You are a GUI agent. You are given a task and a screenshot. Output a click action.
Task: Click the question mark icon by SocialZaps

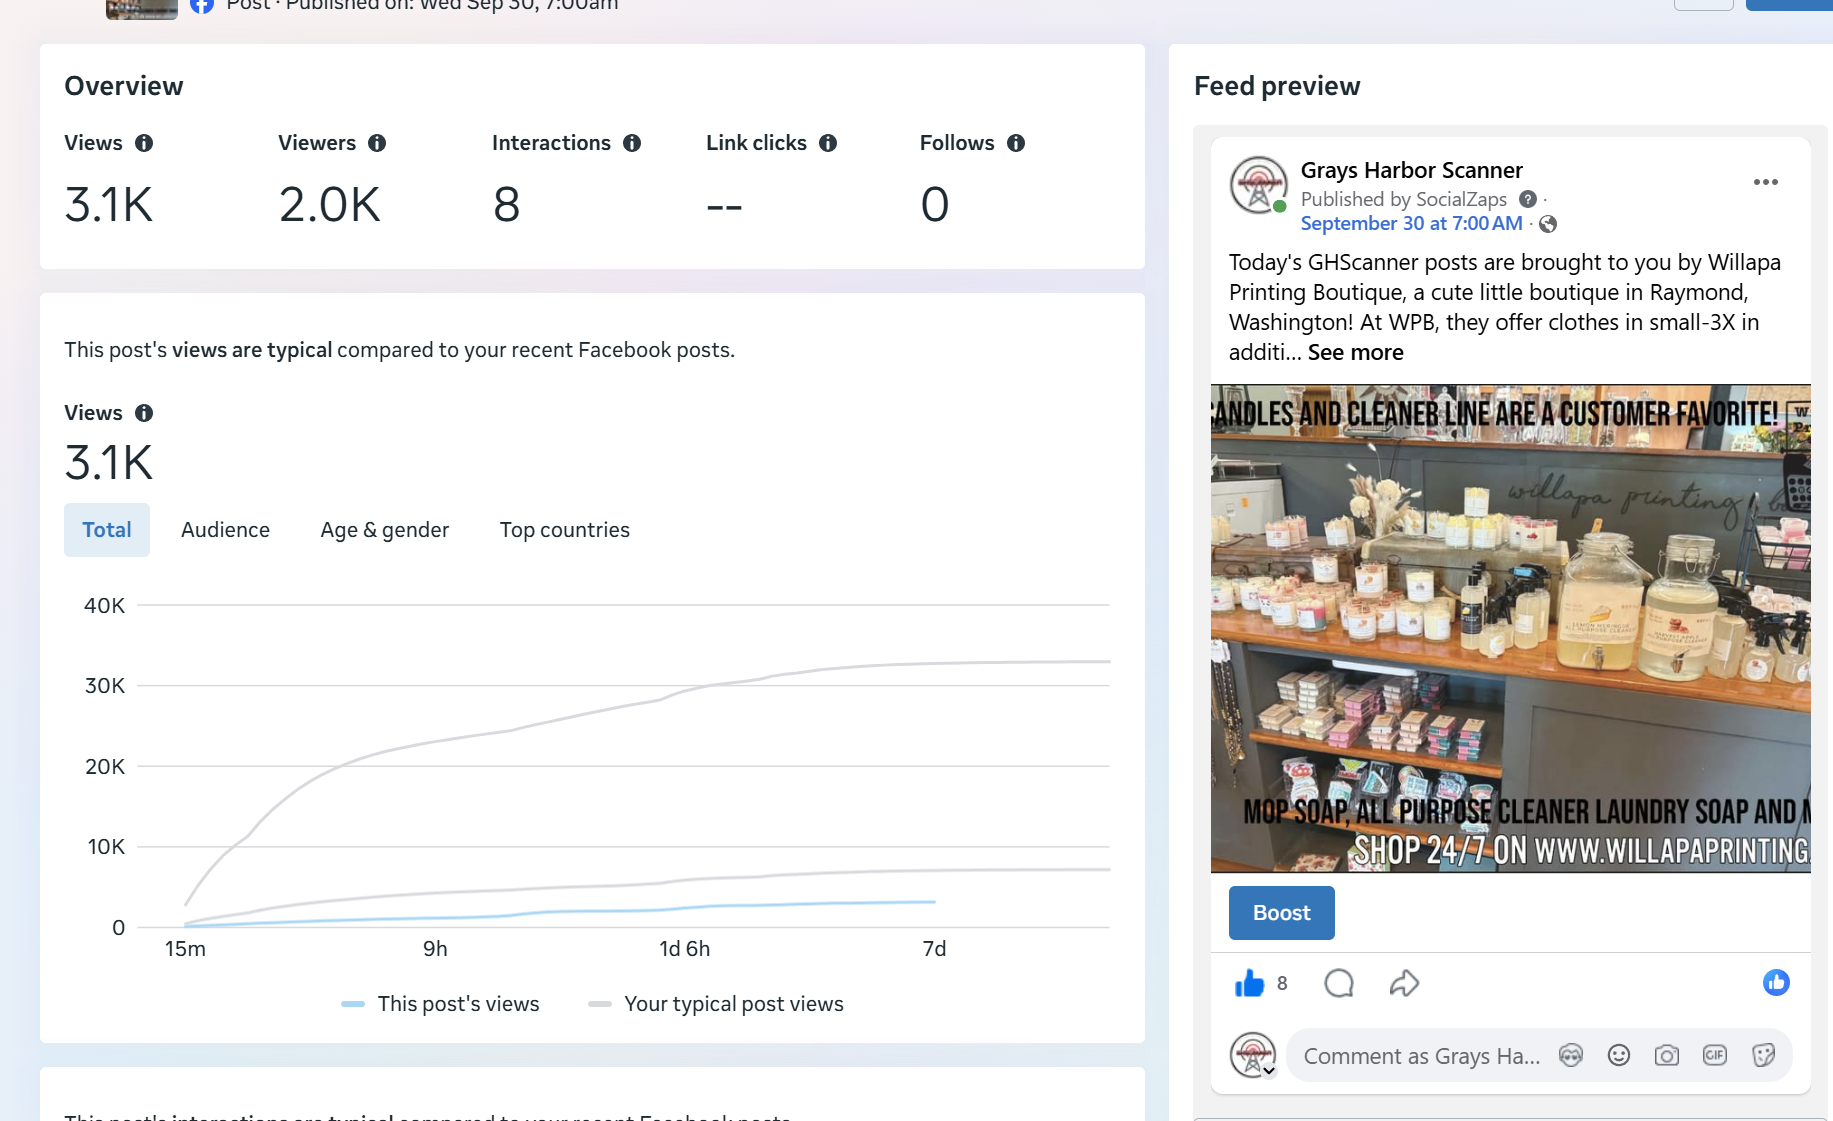pyautogui.click(x=1528, y=199)
